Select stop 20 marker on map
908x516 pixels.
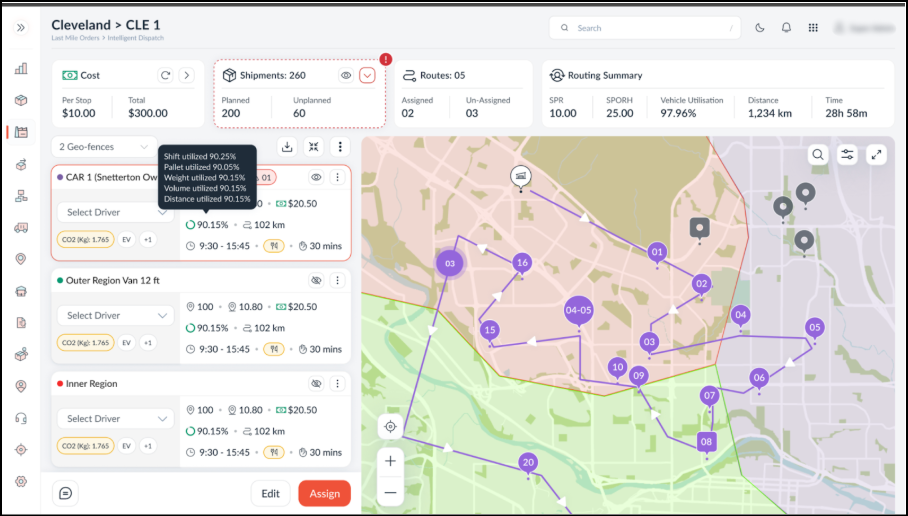click(x=528, y=464)
